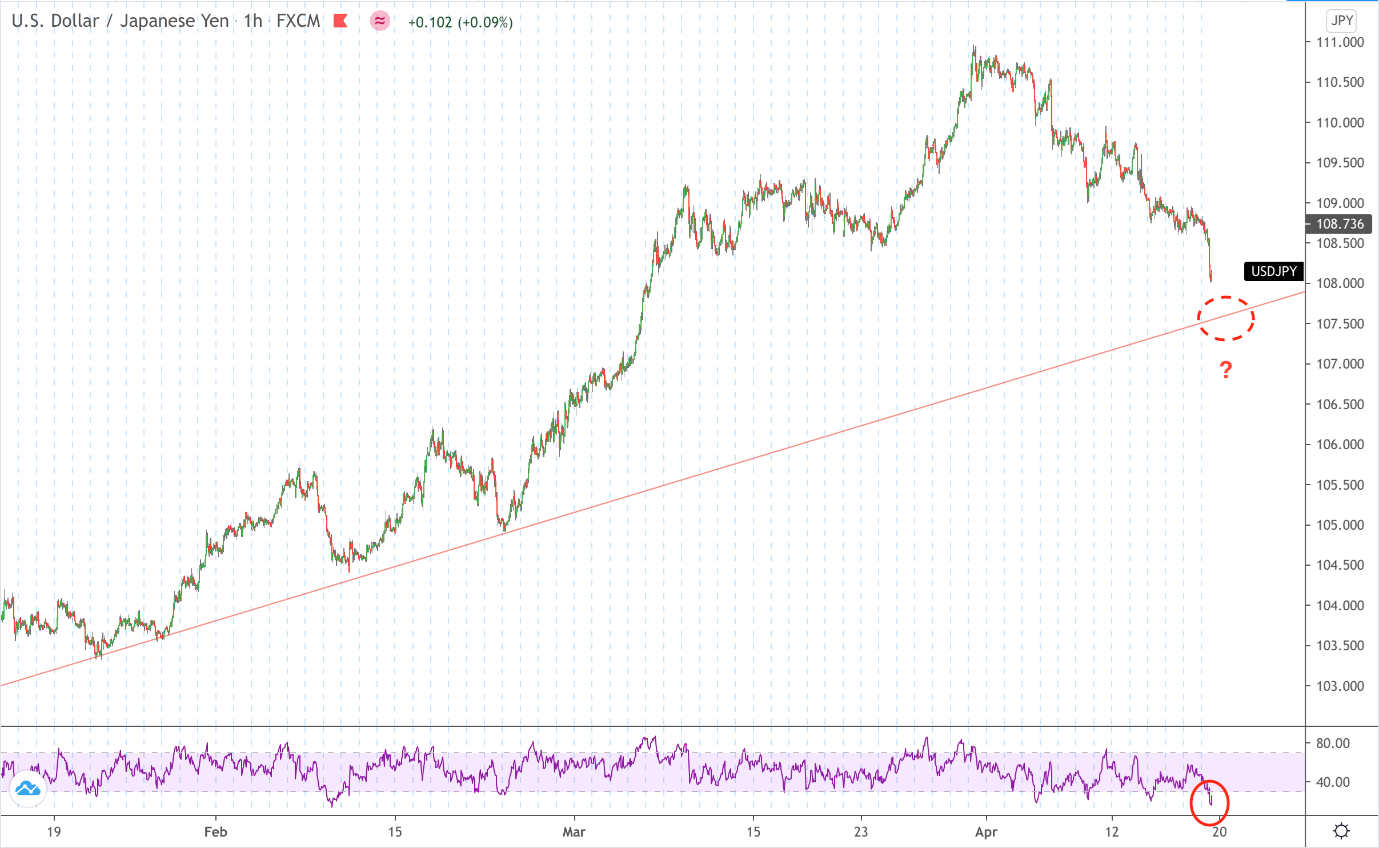Viewport: 1379px width, 848px height.
Task: Click the 105.500 price axis label
Action: coord(1338,485)
